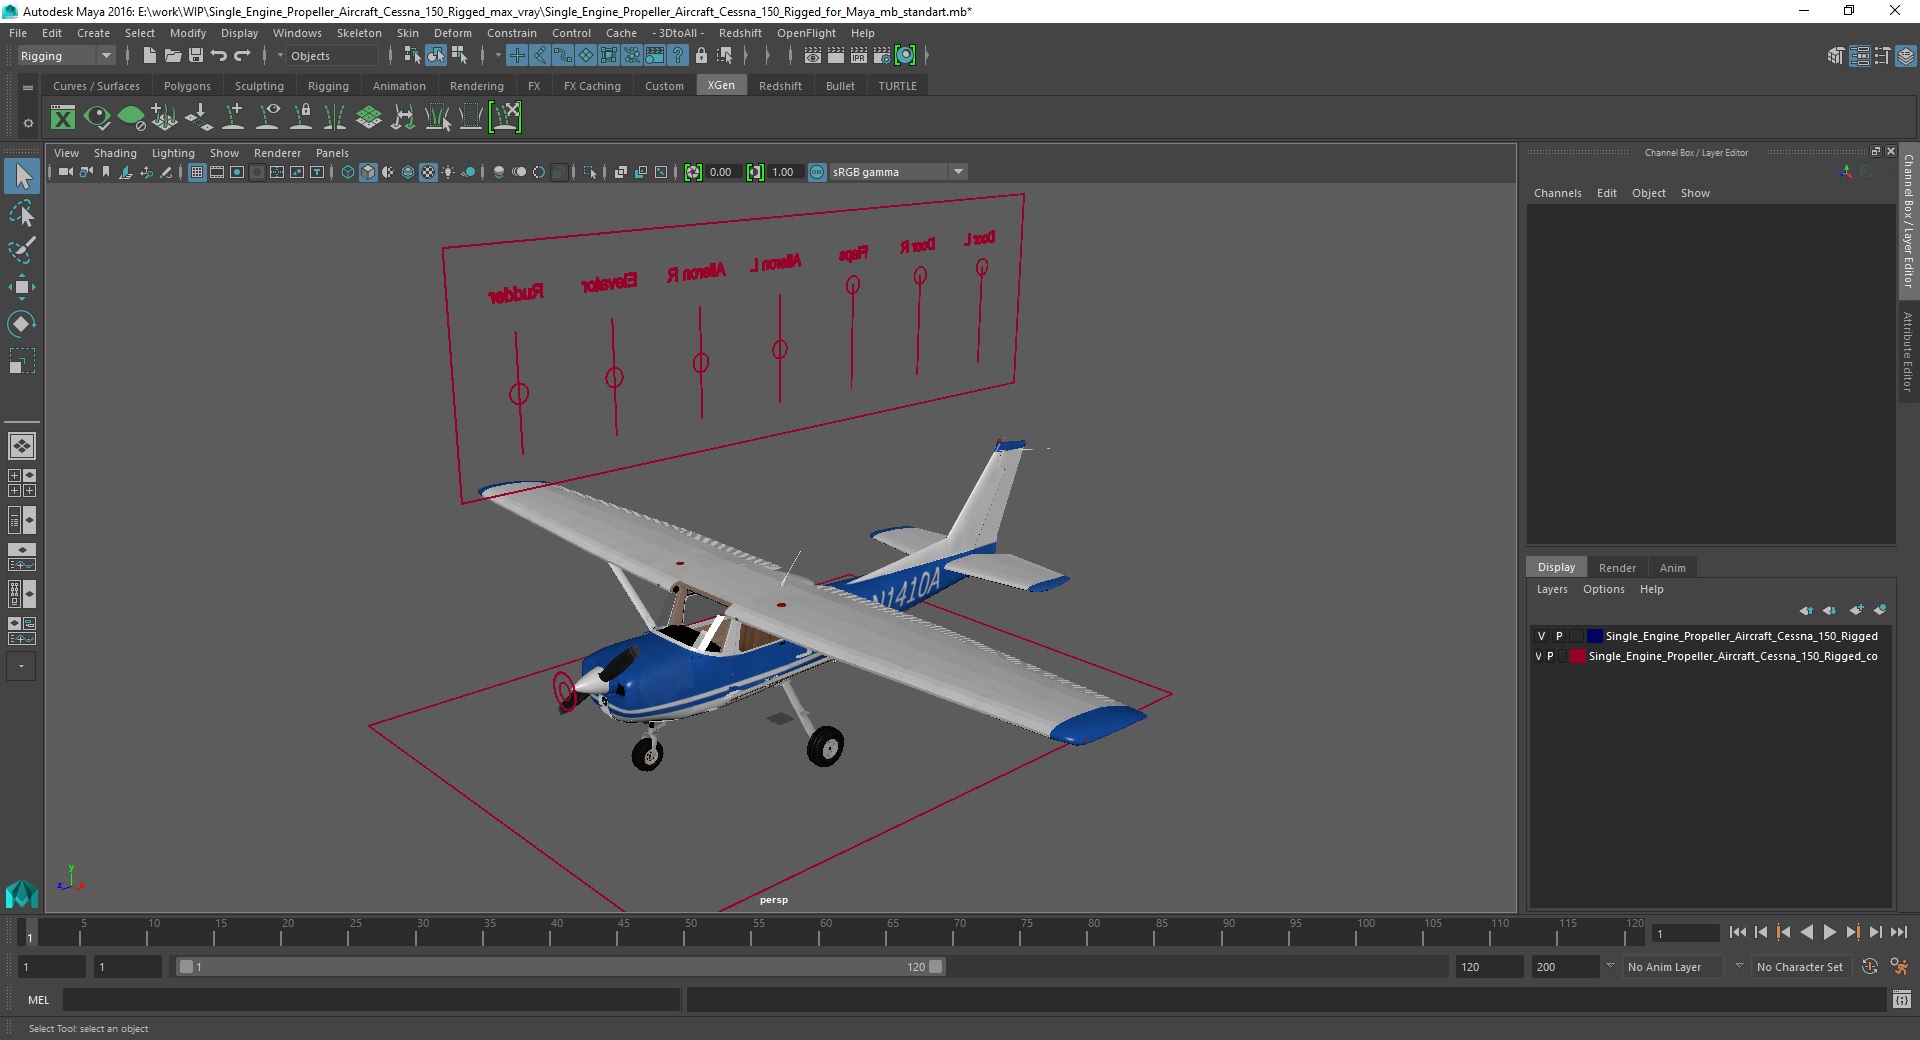Click blue color swatch of Cessna_150_Rigged layer
The height and width of the screenshot is (1040, 1920).
(1595, 636)
